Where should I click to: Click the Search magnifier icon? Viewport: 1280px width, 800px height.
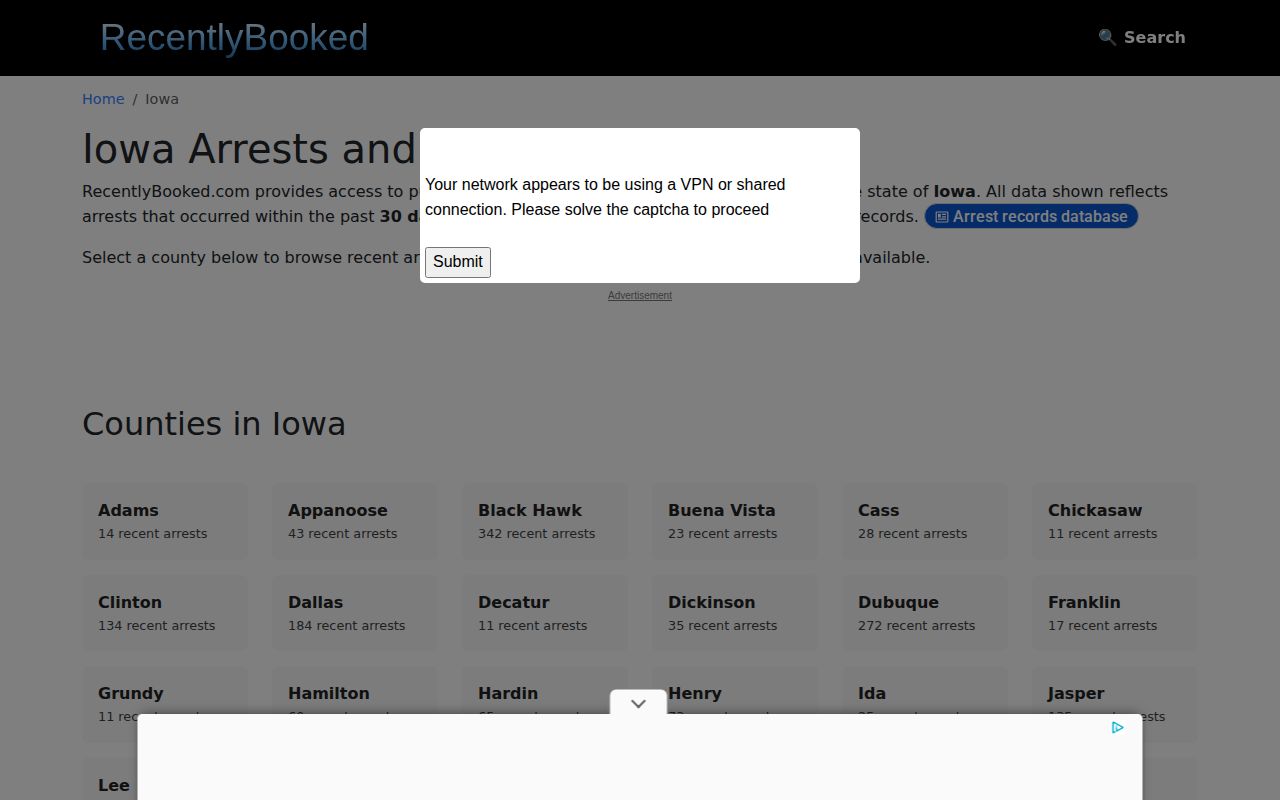tap(1107, 37)
